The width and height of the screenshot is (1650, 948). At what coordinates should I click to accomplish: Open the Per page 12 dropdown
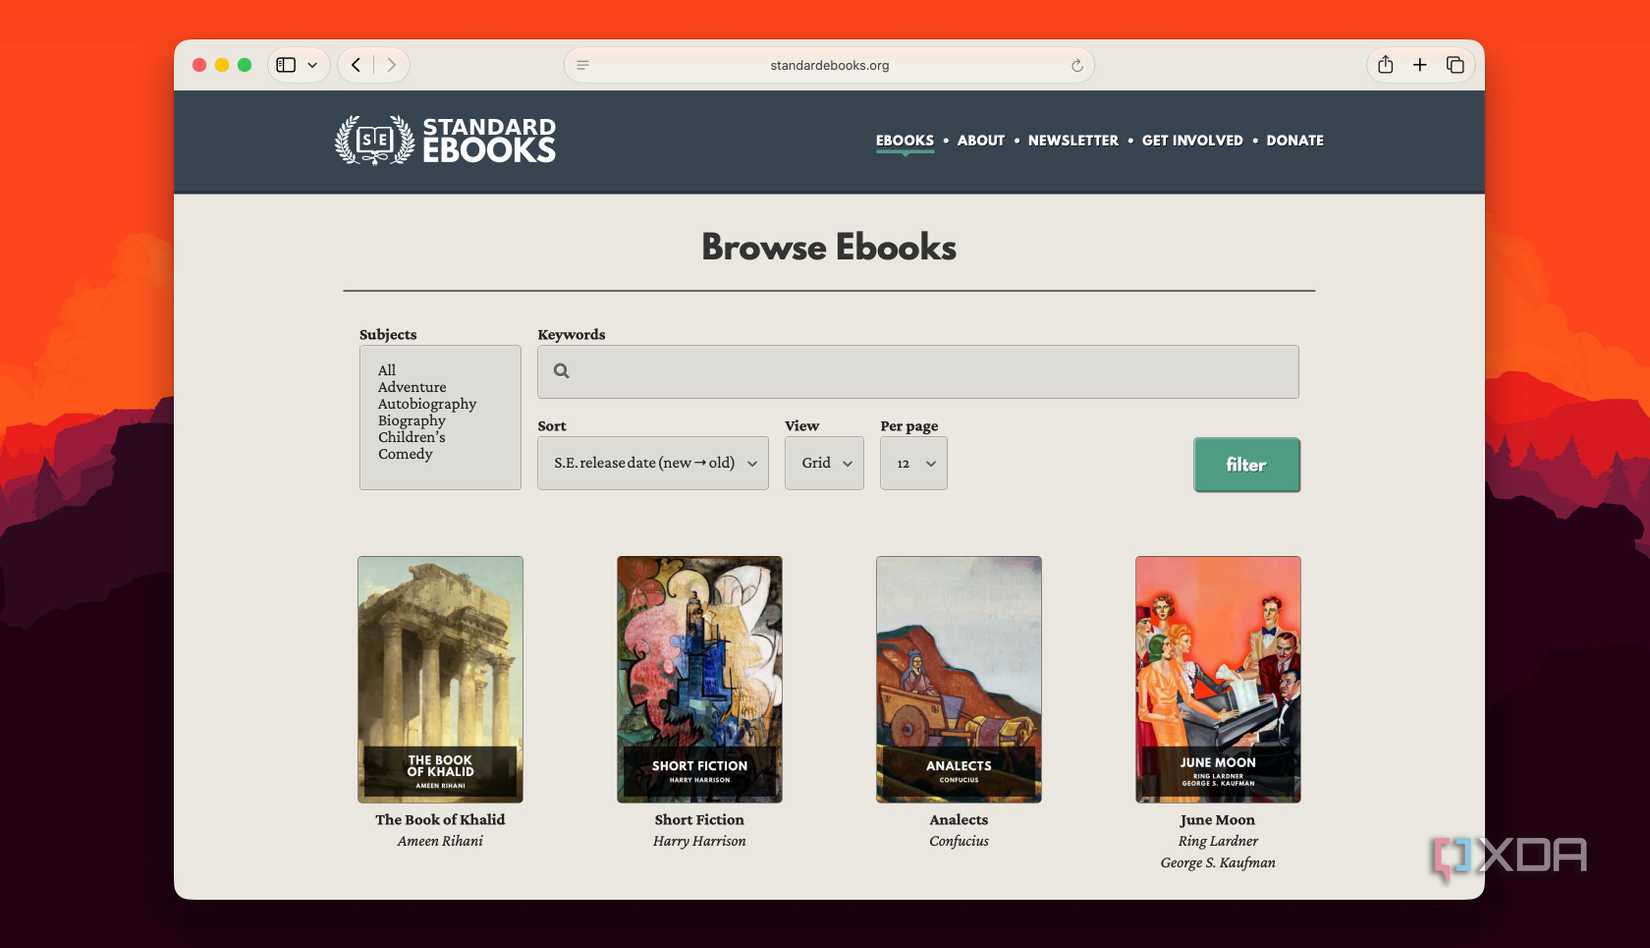(x=914, y=463)
